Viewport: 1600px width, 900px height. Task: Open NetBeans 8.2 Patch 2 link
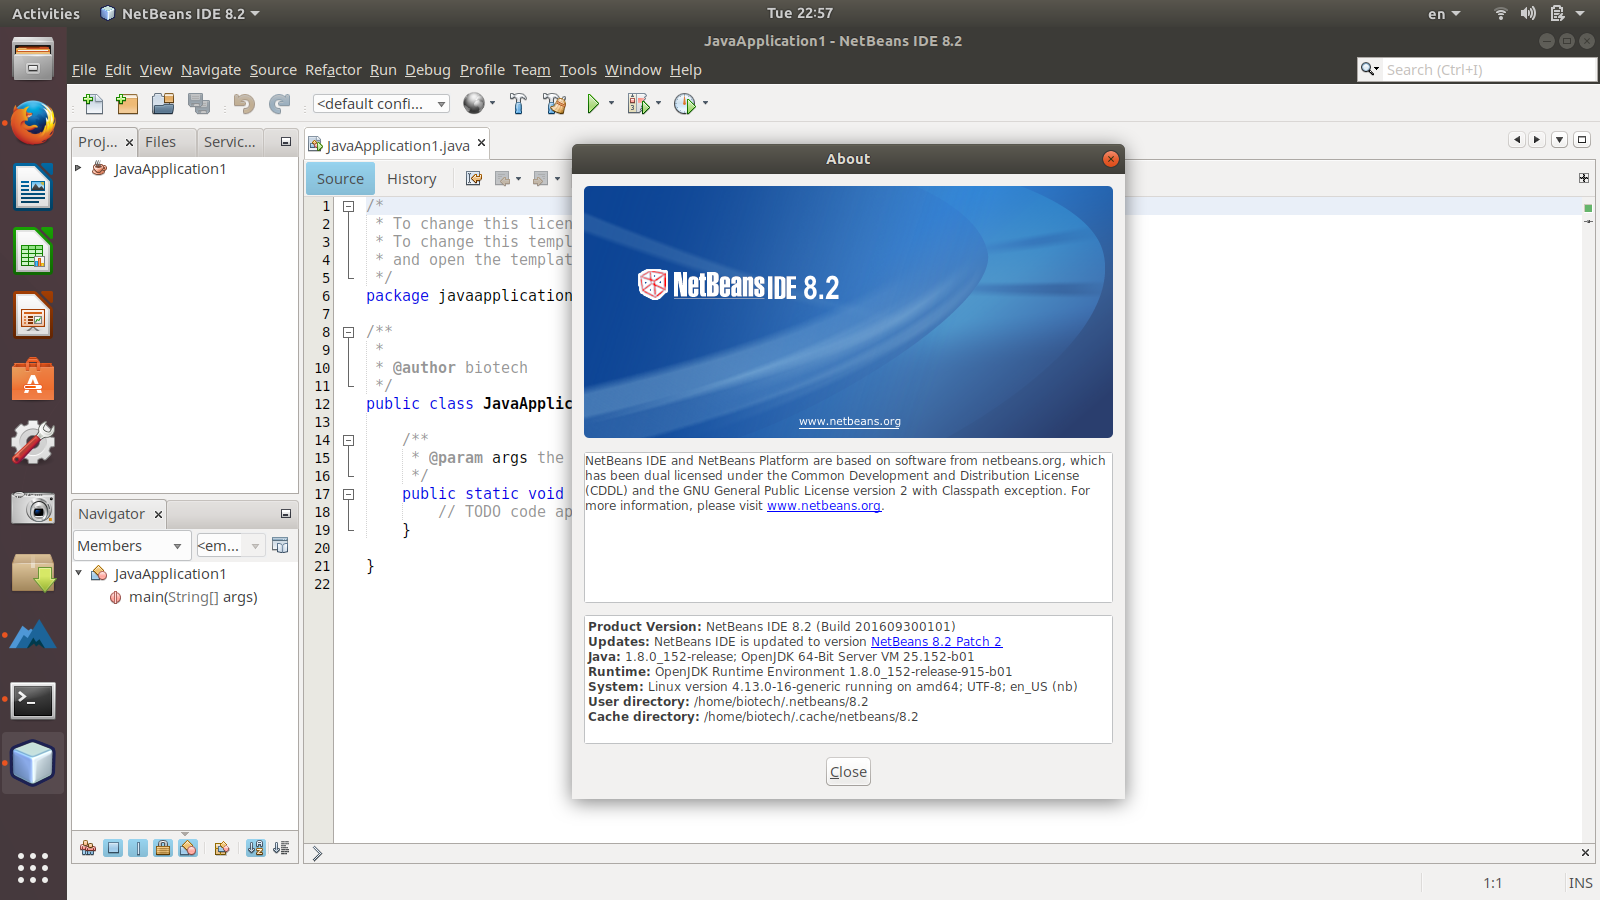pos(936,642)
